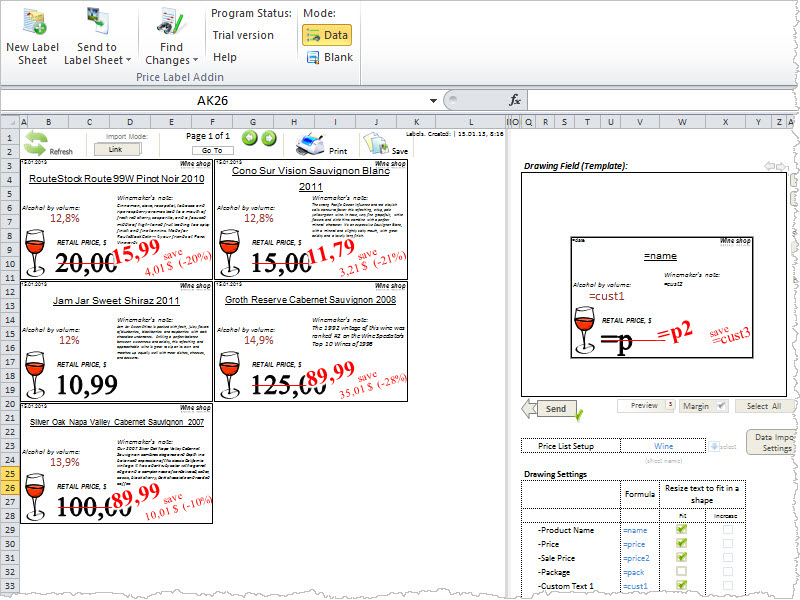Select column header W
800x600 pixels.
coord(682,122)
